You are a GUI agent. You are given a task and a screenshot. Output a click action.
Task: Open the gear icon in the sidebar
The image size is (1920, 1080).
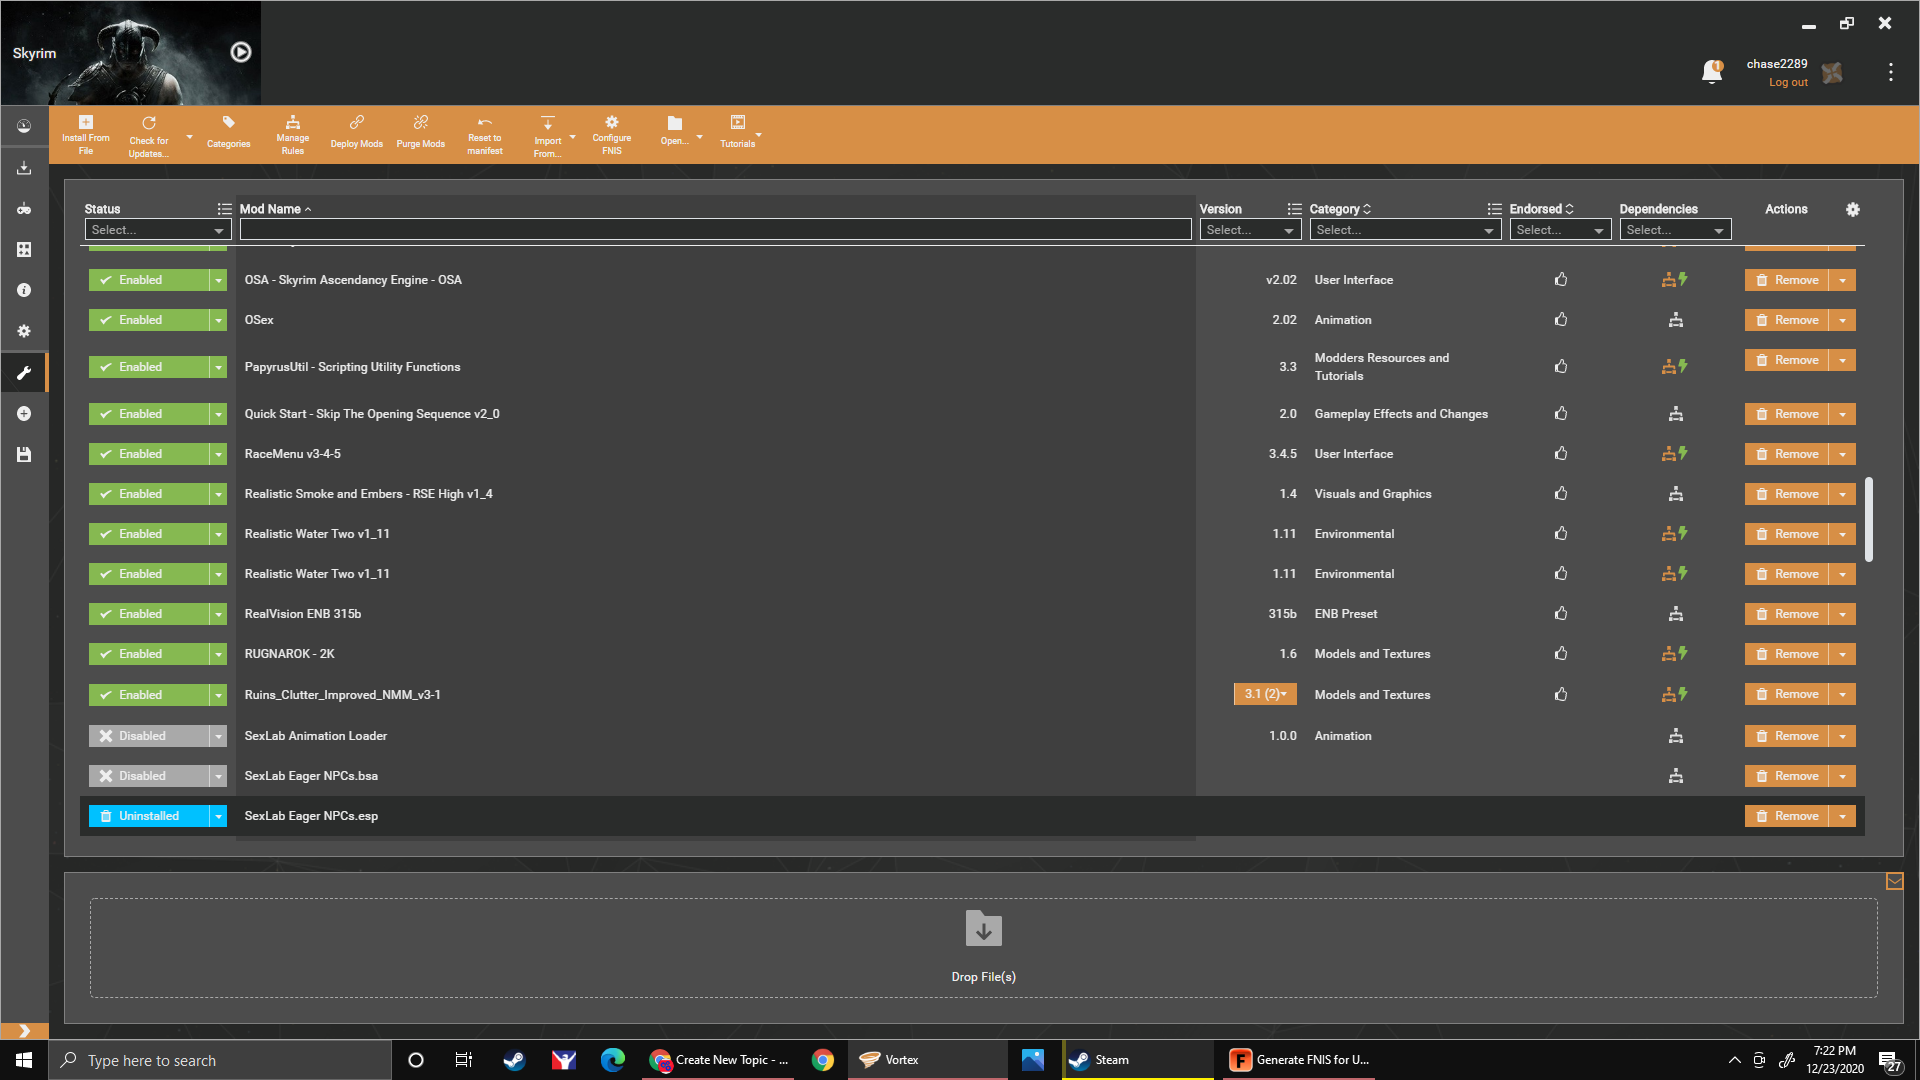pyautogui.click(x=24, y=331)
